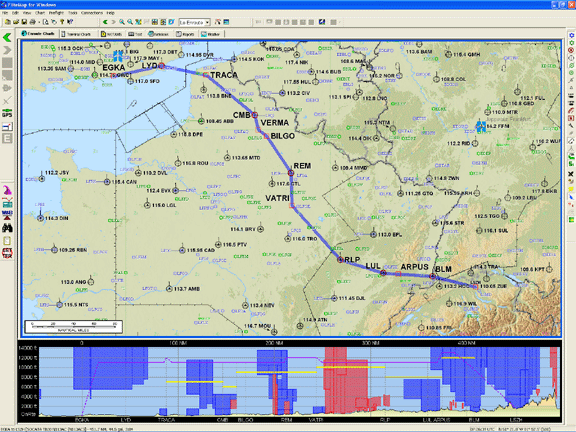Click the print icon in toolbar
The height and width of the screenshot is (432, 576).
pos(32,22)
